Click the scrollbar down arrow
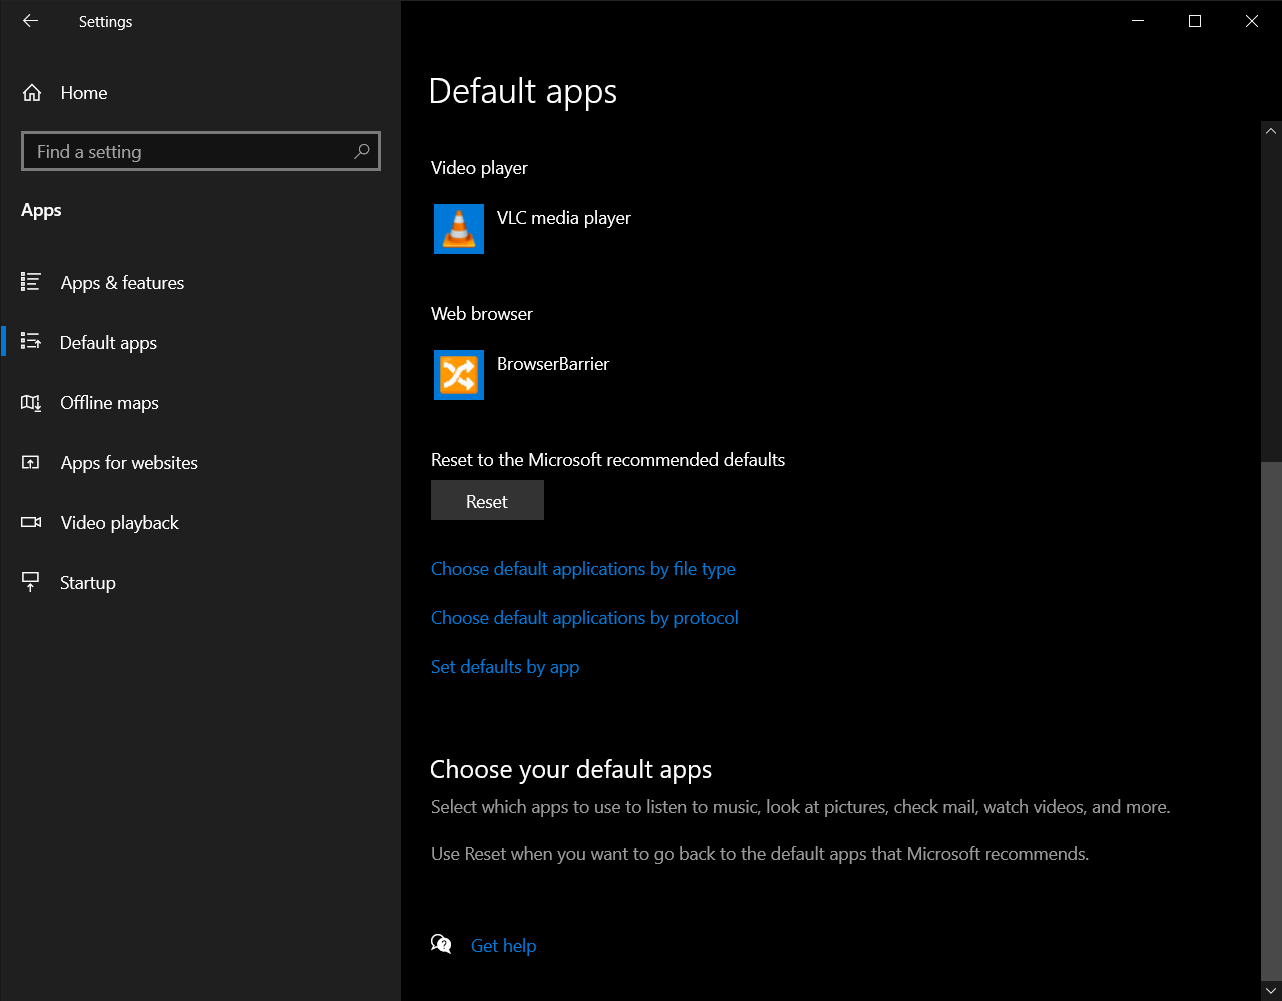Image resolution: width=1282 pixels, height=1001 pixels. [1271, 990]
